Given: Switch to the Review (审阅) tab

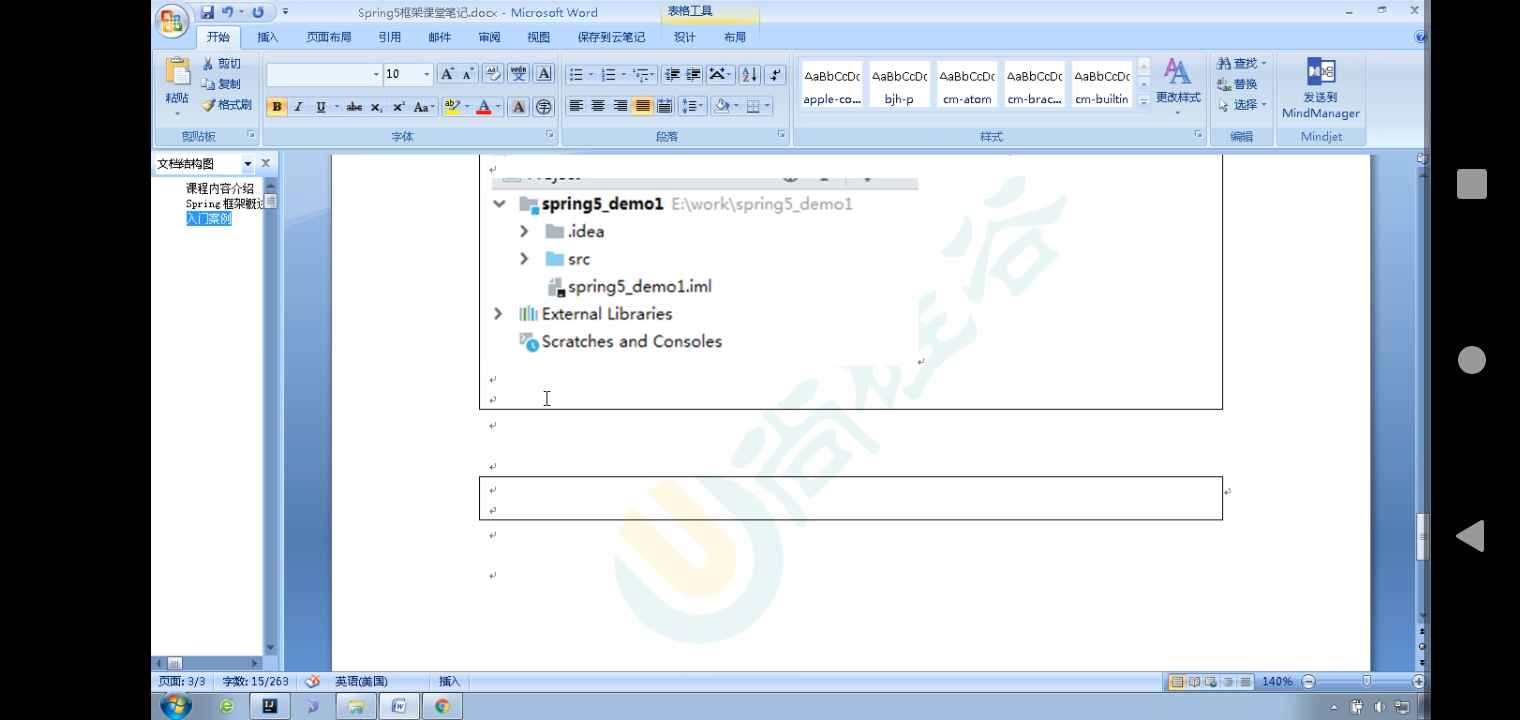Looking at the screenshot, I should [x=489, y=37].
